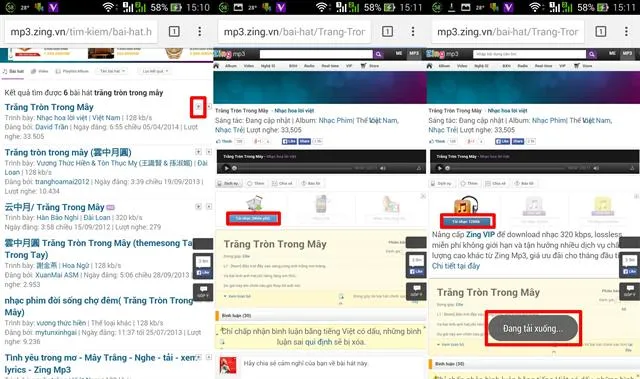Open artist link Hàn Bảo Nghi
The image size is (640, 379).
coord(58,217)
